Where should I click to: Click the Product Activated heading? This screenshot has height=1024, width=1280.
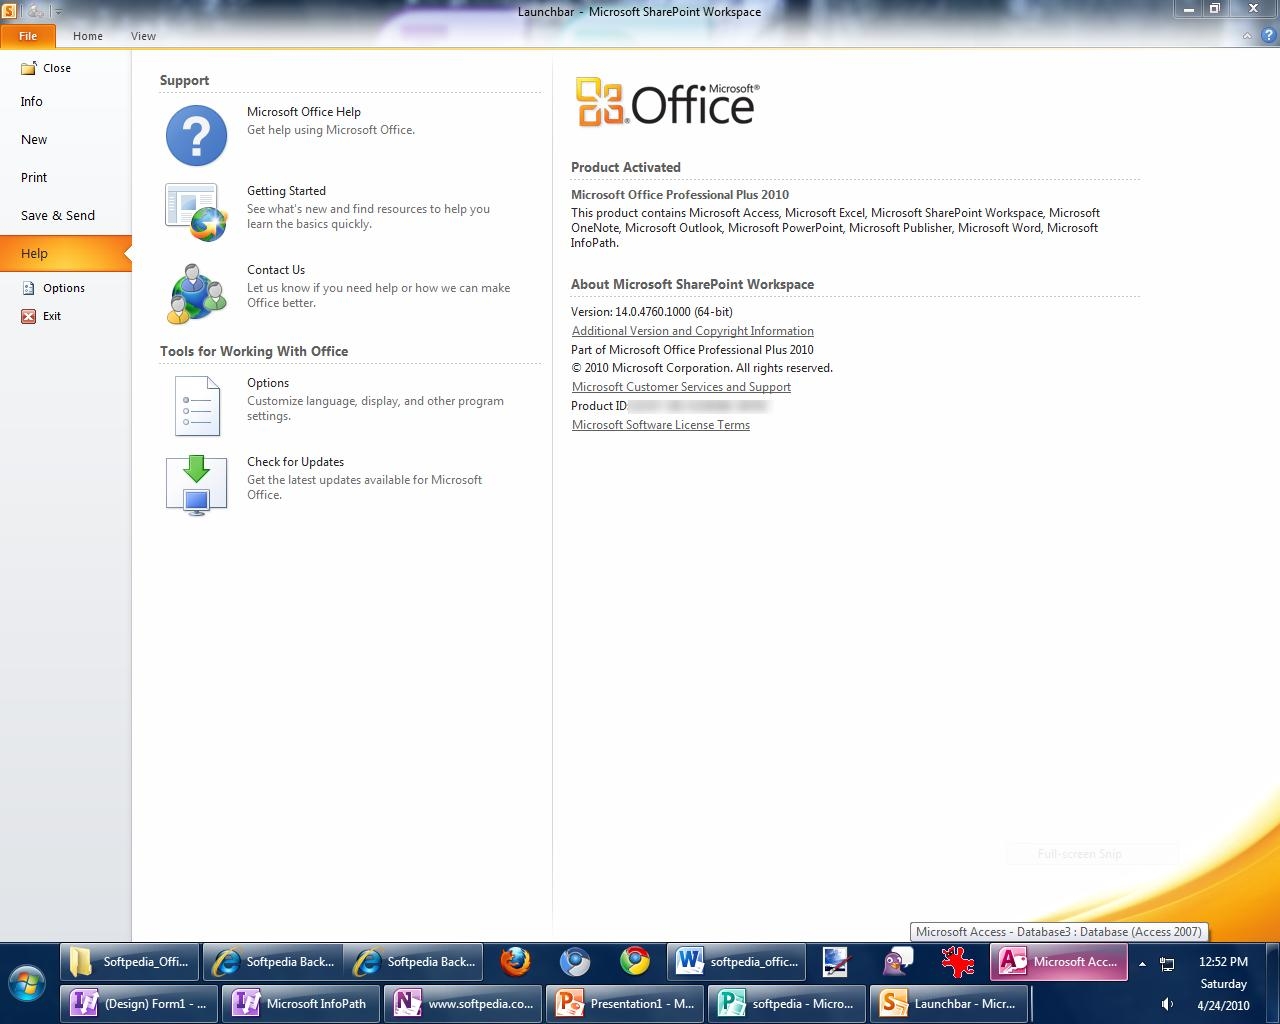(626, 168)
